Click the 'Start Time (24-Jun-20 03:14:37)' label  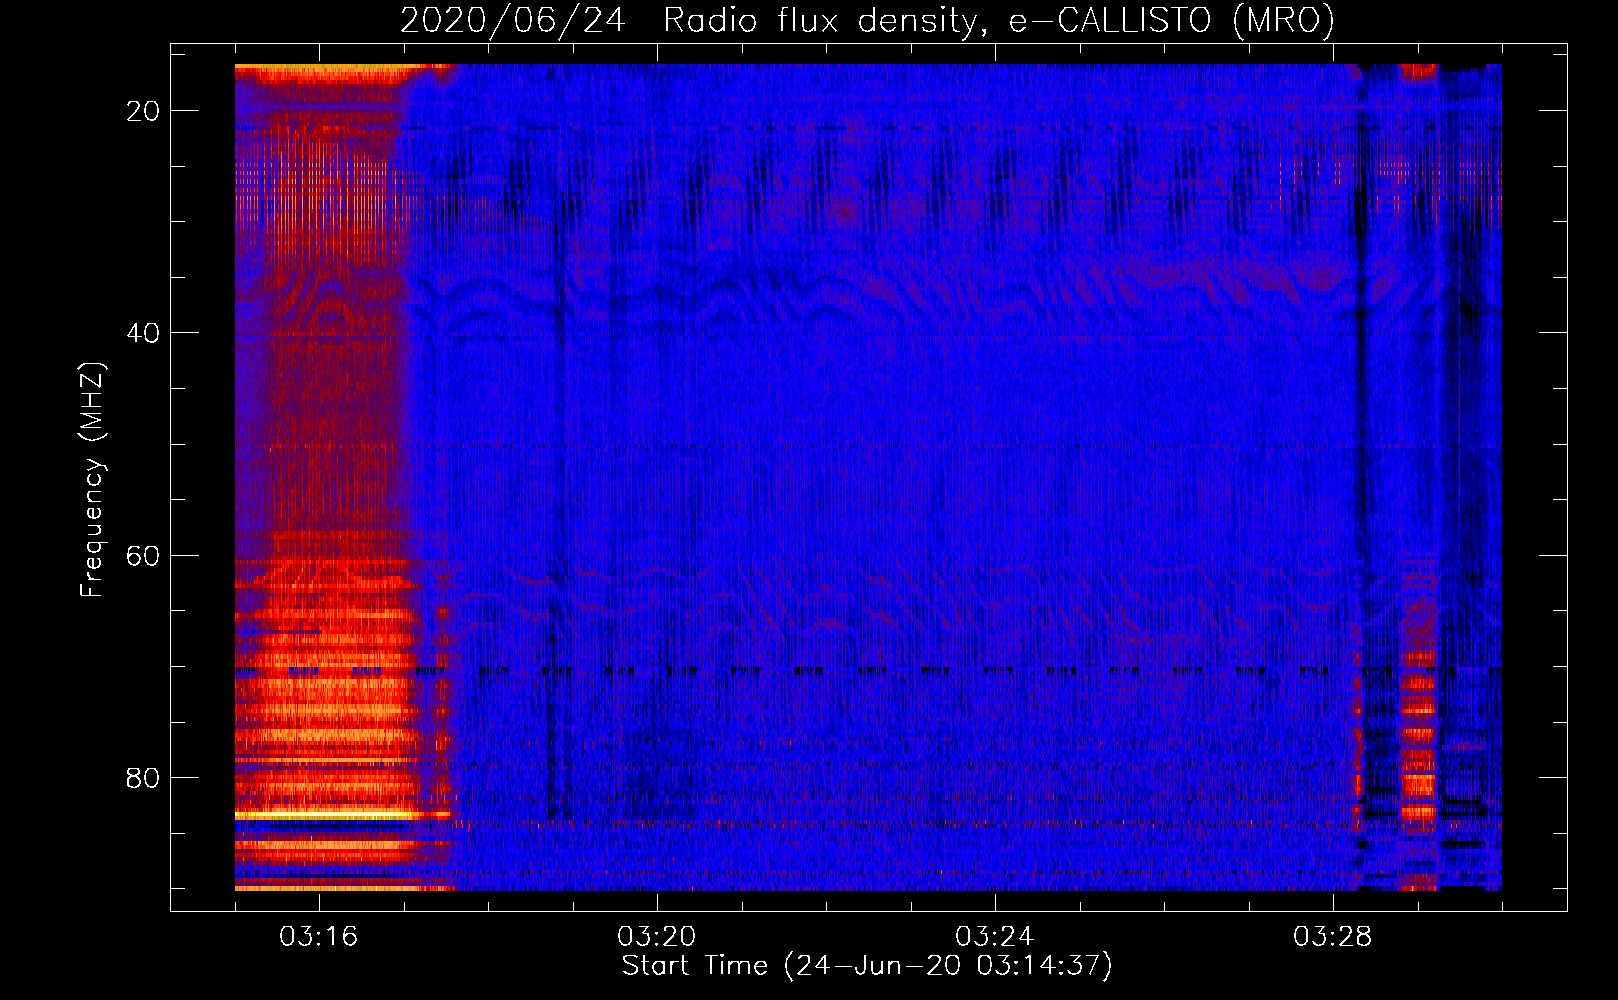pyautogui.click(x=867, y=966)
